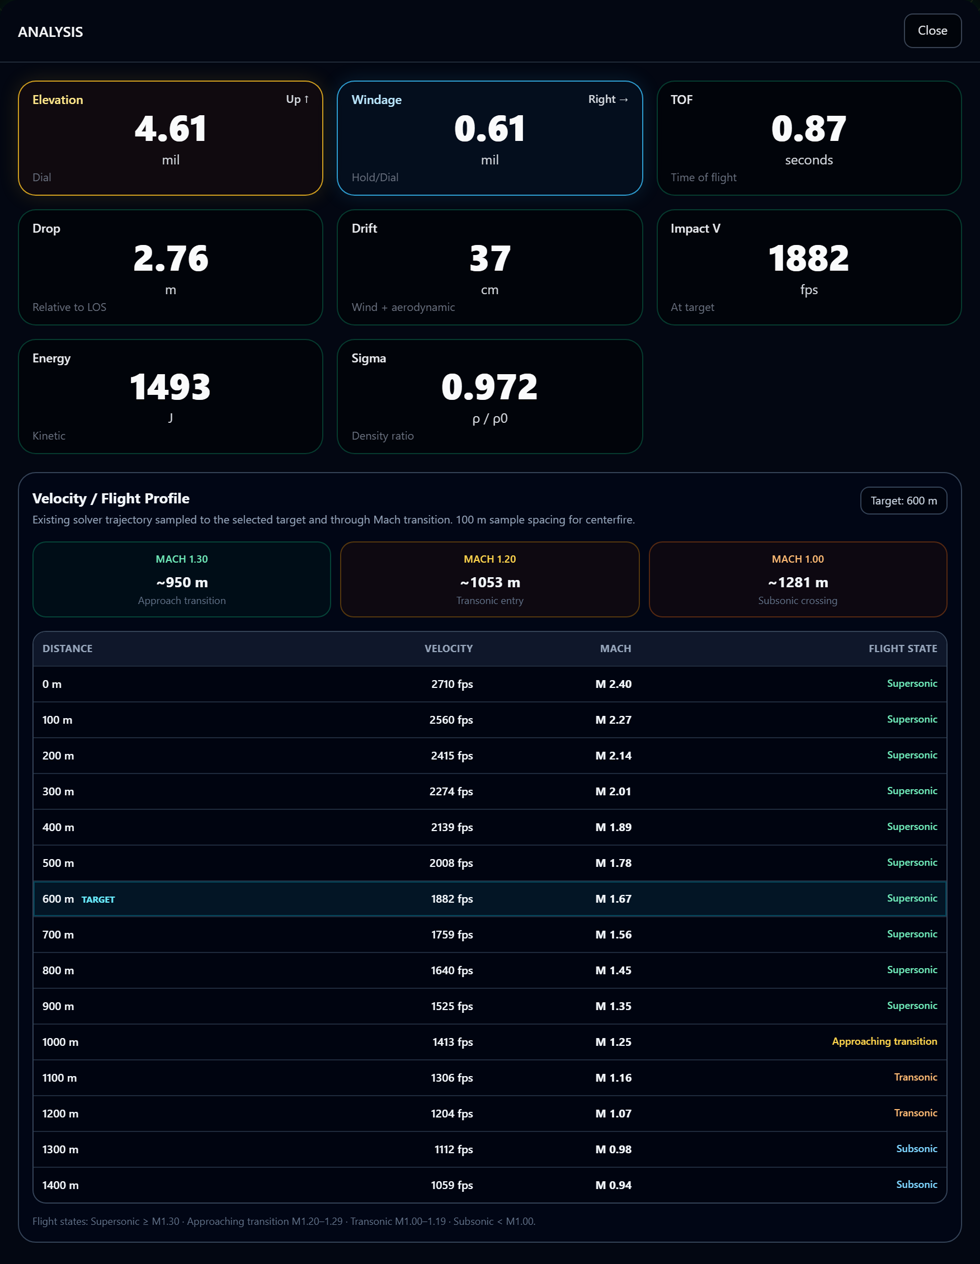Click the Up ↑ elevation direction label
980x1264 pixels.
297,100
